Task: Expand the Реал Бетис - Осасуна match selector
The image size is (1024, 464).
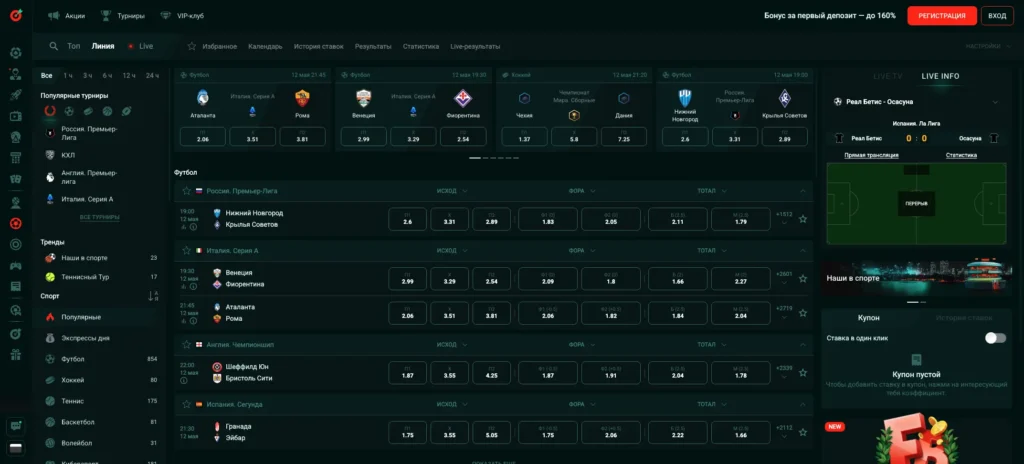Action: click(995, 101)
